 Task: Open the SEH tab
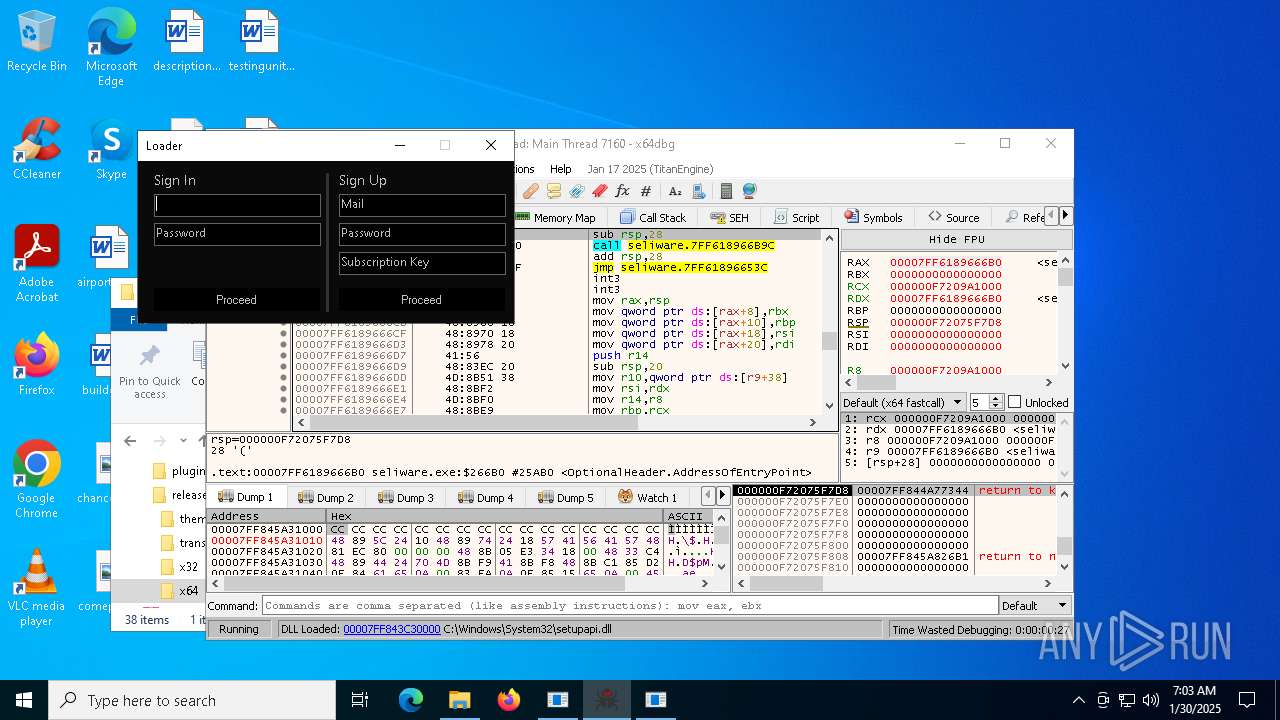[x=730, y=217]
